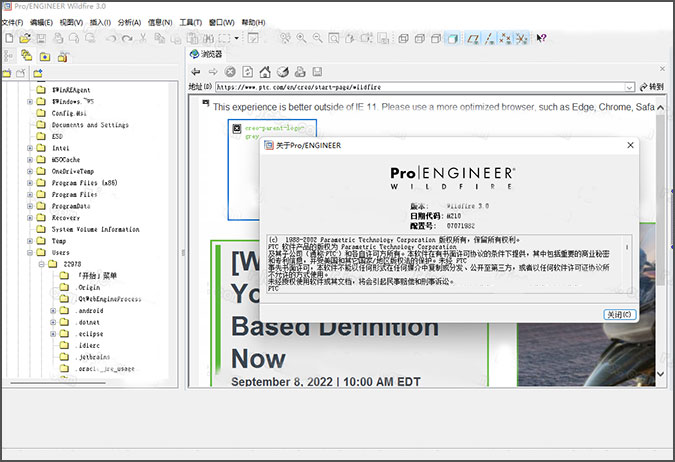Collapse the 22978 folder
The width and height of the screenshot is (675, 462).
pyautogui.click(x=41, y=264)
